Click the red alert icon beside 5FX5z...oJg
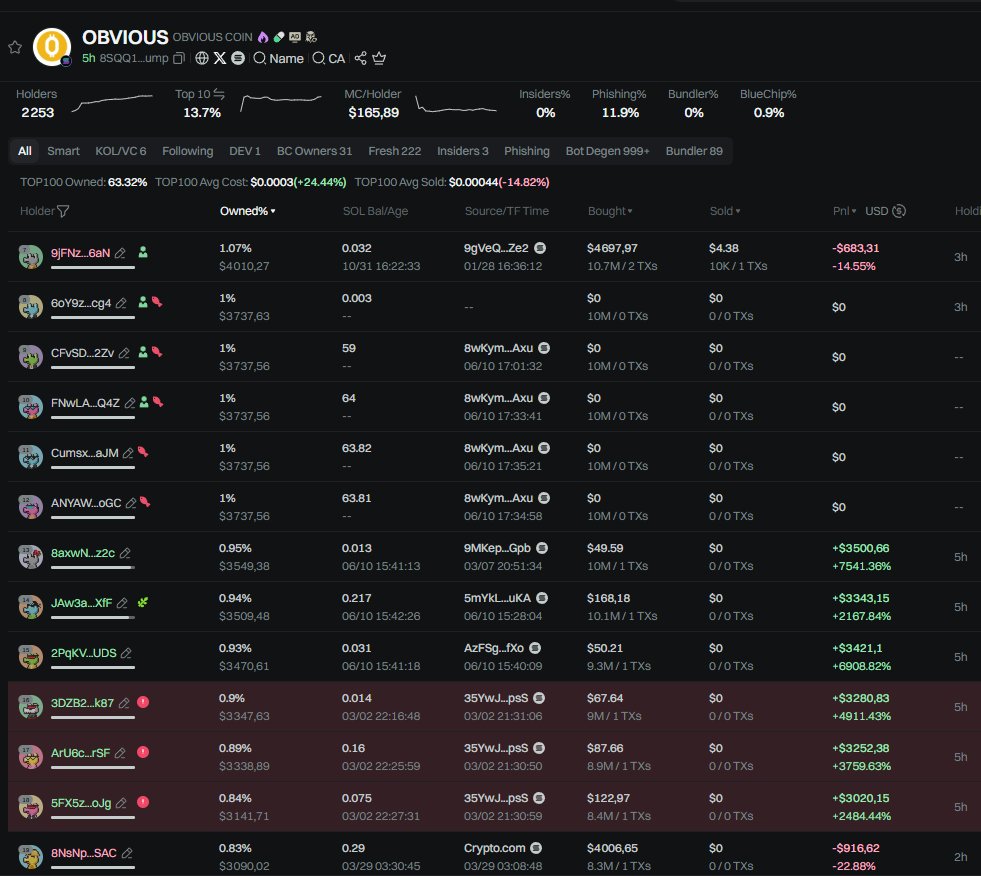The image size is (981, 876). [x=143, y=802]
